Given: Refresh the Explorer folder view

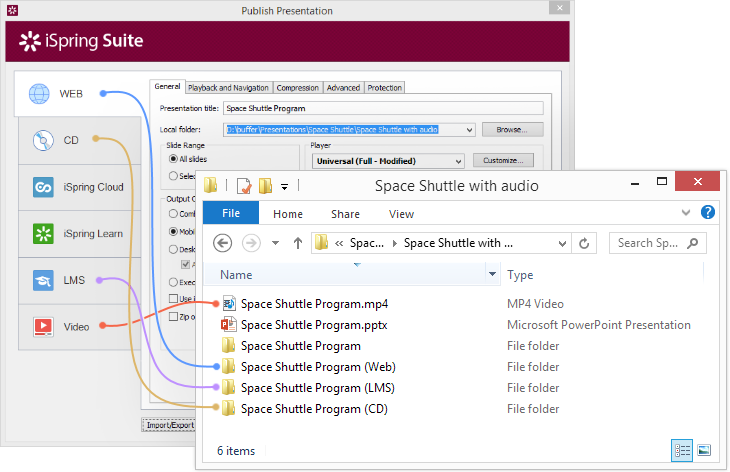Looking at the screenshot, I should 584,243.
